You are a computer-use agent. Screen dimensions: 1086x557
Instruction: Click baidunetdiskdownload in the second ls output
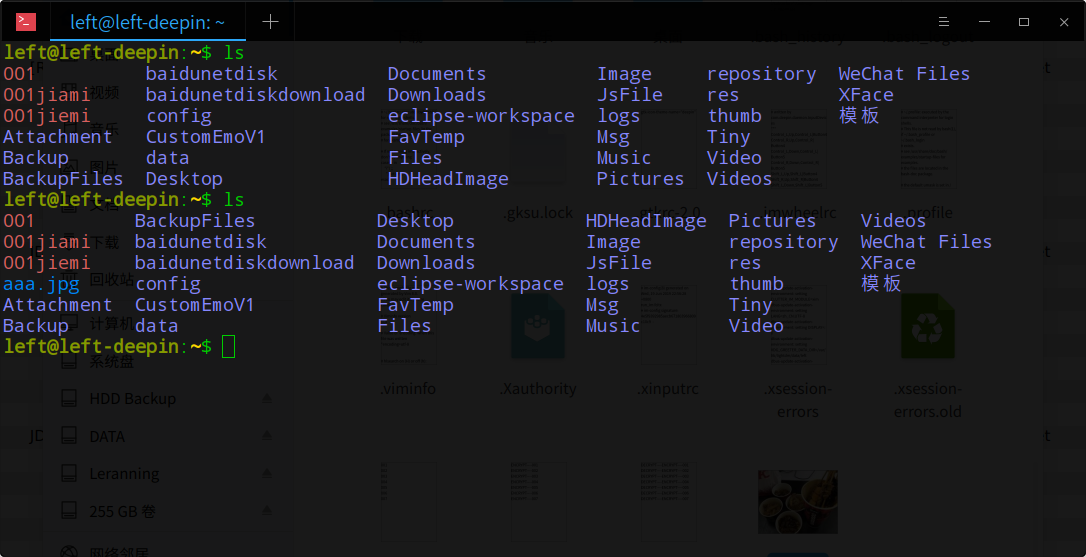[x=244, y=263]
